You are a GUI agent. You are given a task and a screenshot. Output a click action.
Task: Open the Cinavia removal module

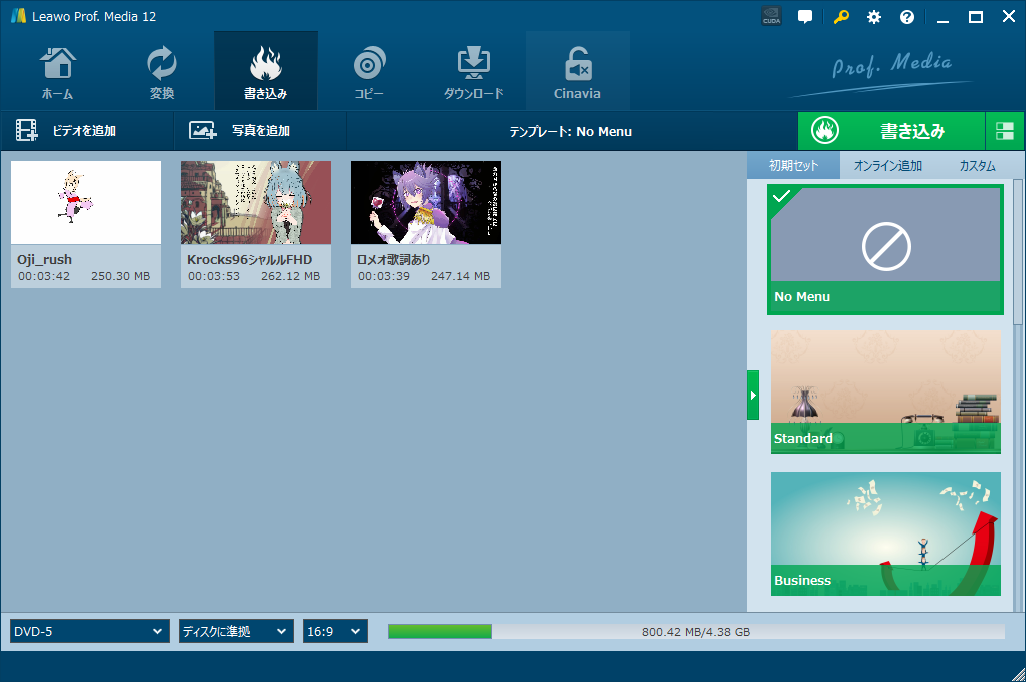click(577, 72)
